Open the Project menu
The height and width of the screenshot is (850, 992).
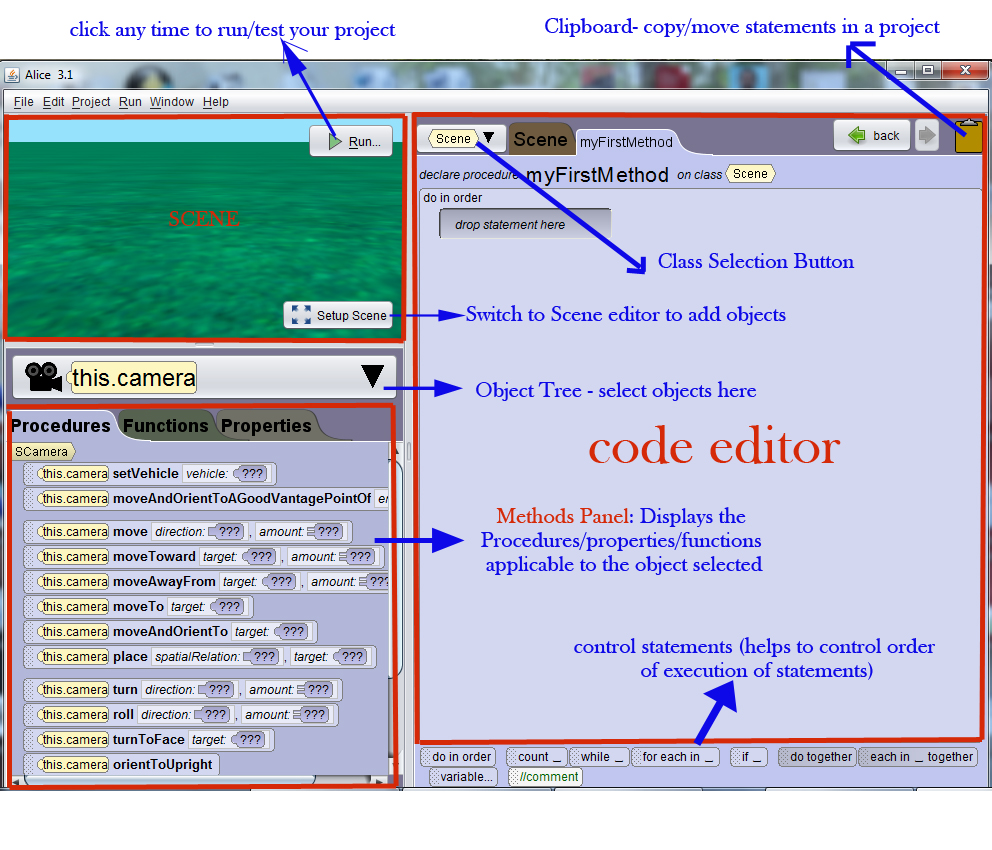pyautogui.click(x=91, y=101)
